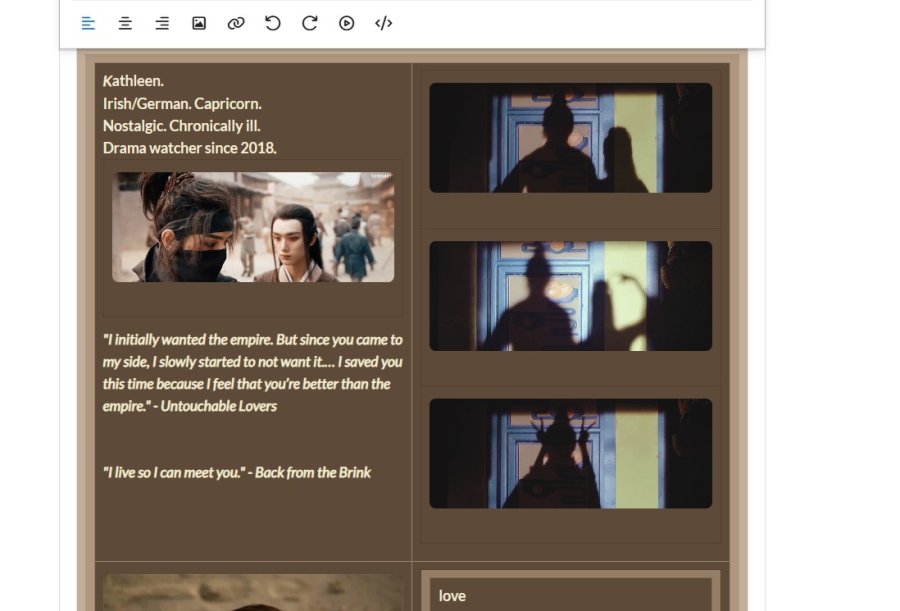Screen dimensions: 900x611
Task: Click the middle shadow-couple GIF
Action: 570,295
